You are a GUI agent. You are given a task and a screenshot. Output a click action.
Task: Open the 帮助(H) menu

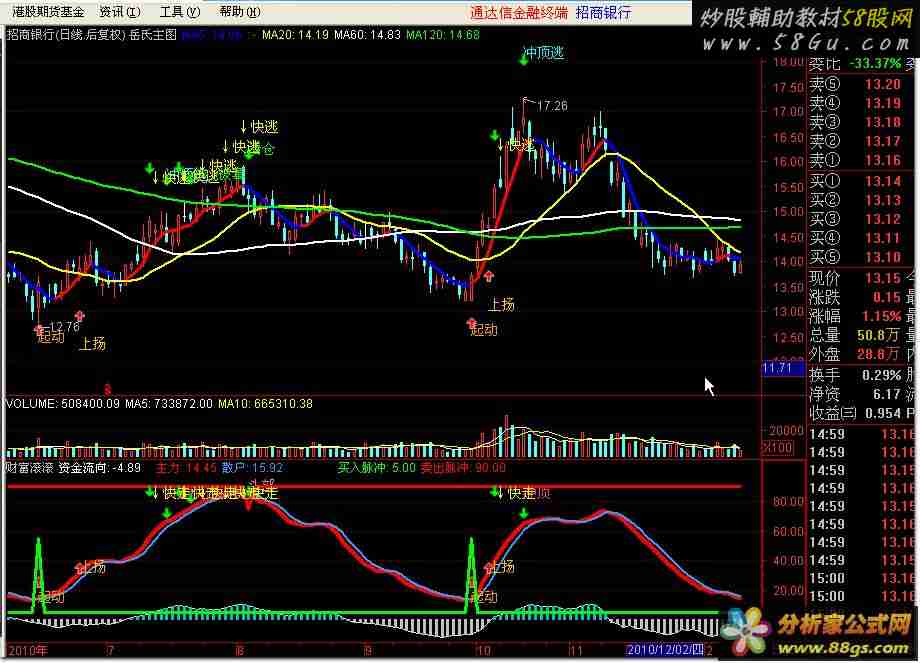tap(239, 12)
